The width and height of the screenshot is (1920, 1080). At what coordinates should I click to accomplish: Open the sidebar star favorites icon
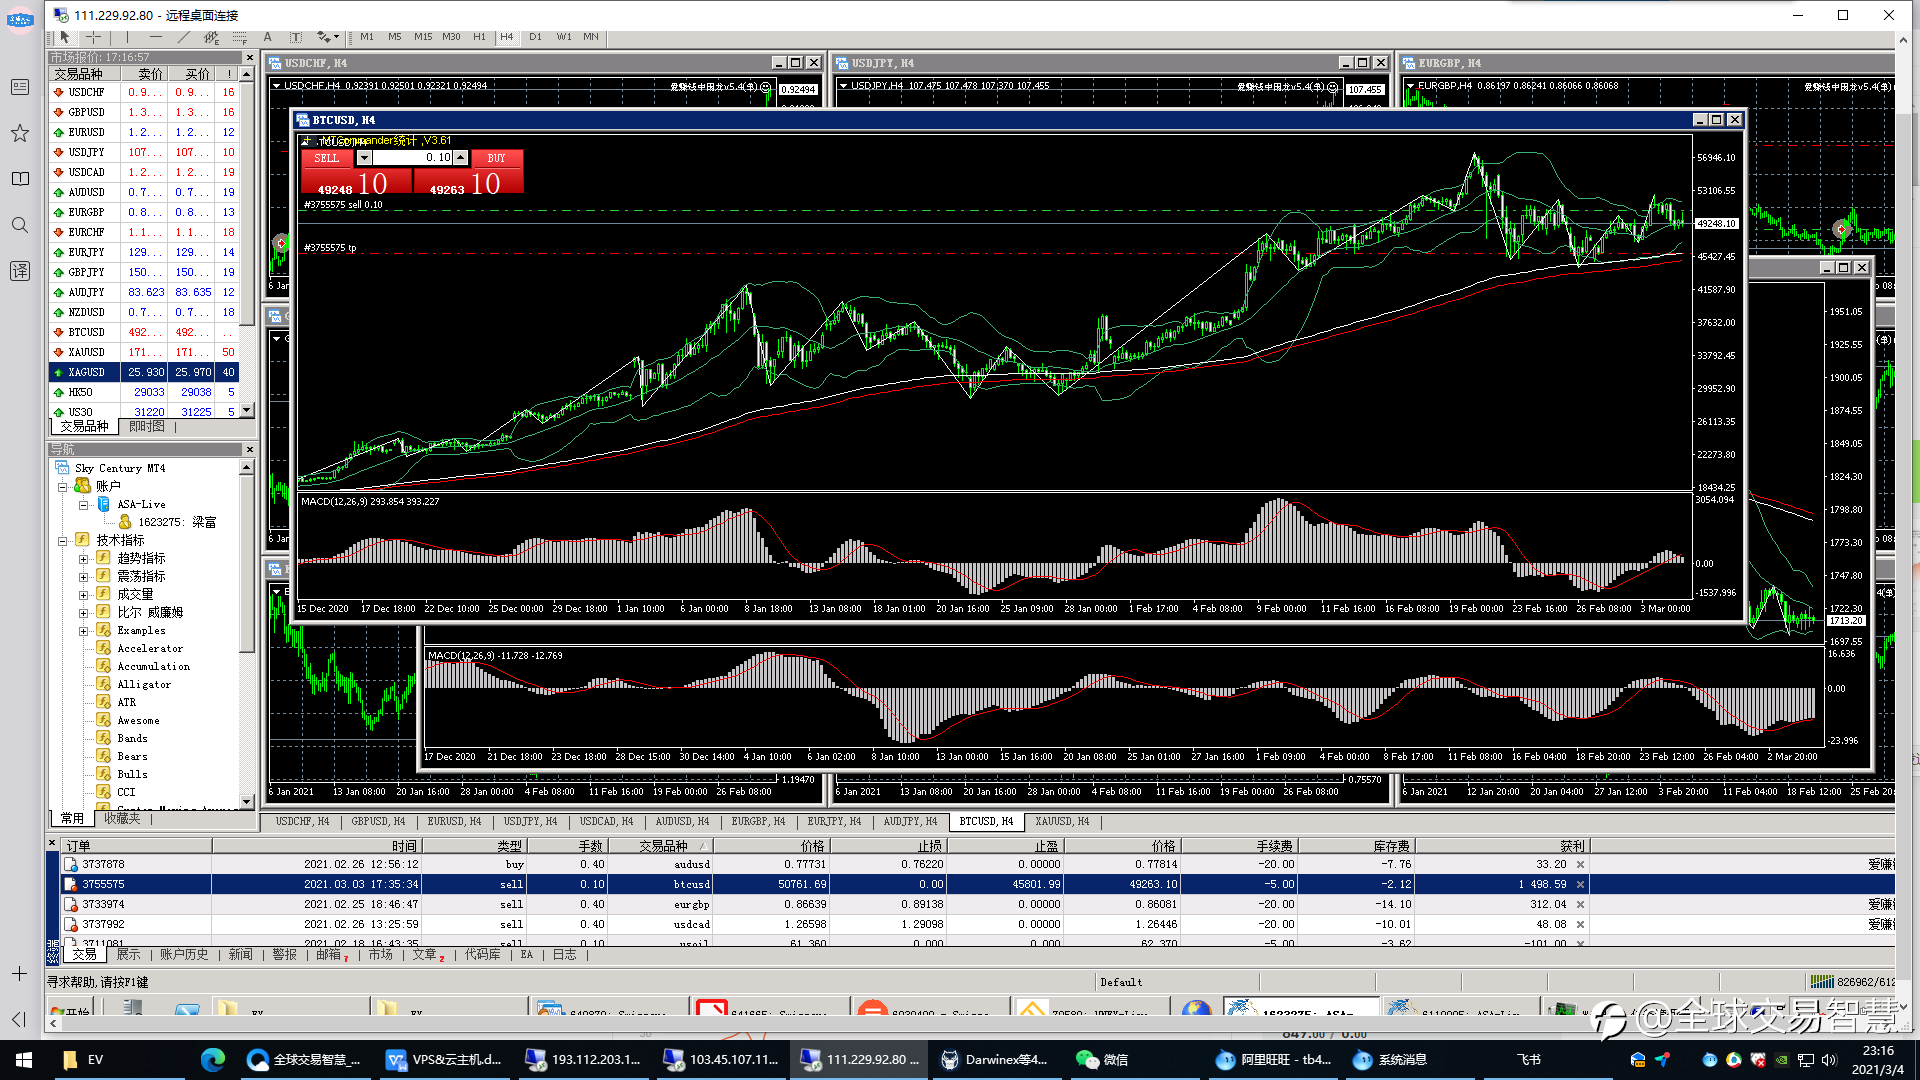click(x=20, y=133)
